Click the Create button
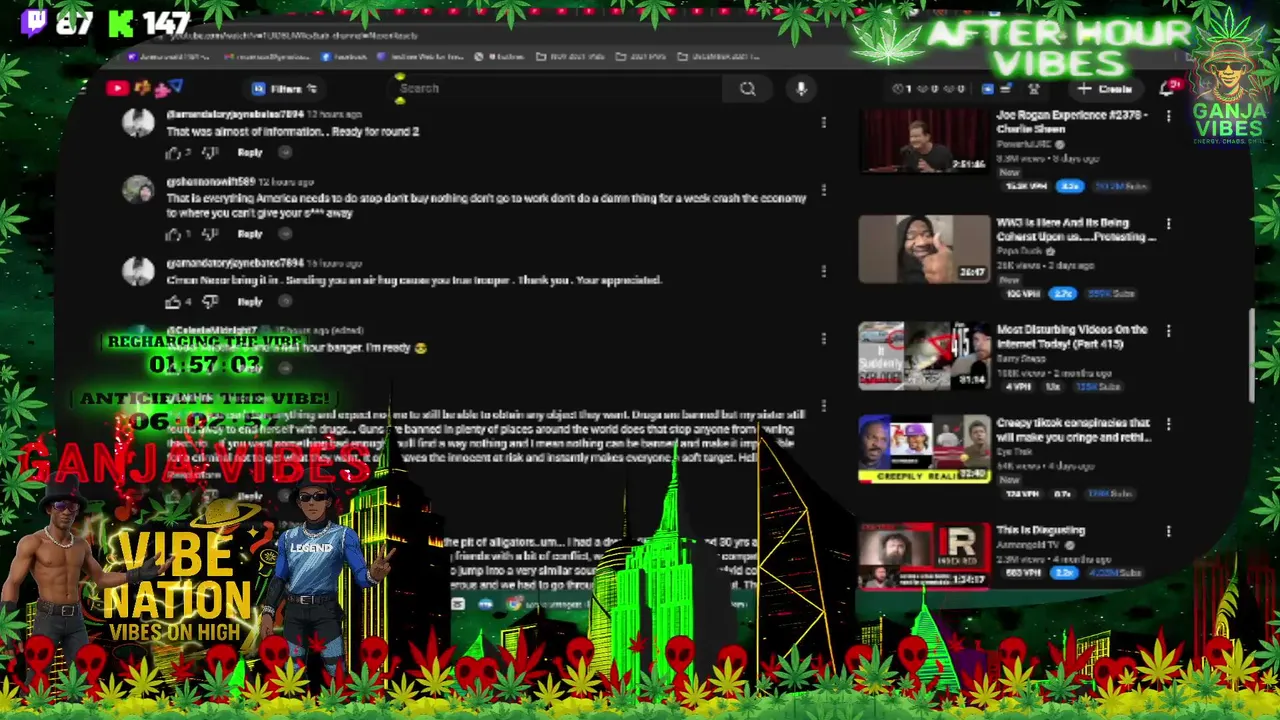The image size is (1280, 720). click(1105, 89)
